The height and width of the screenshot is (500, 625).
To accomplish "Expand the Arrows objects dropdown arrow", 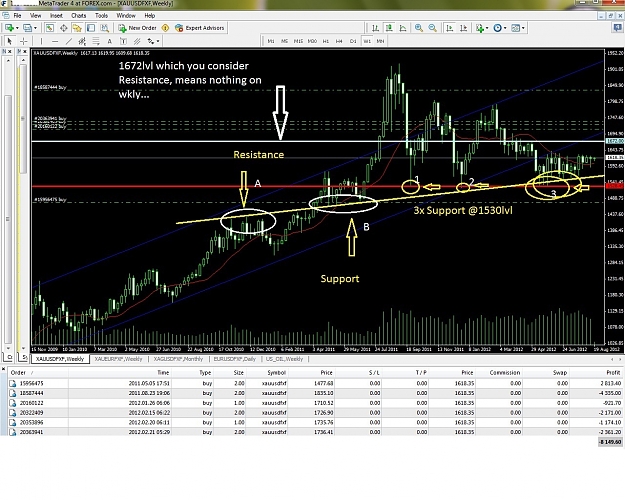I will tap(158, 41).
